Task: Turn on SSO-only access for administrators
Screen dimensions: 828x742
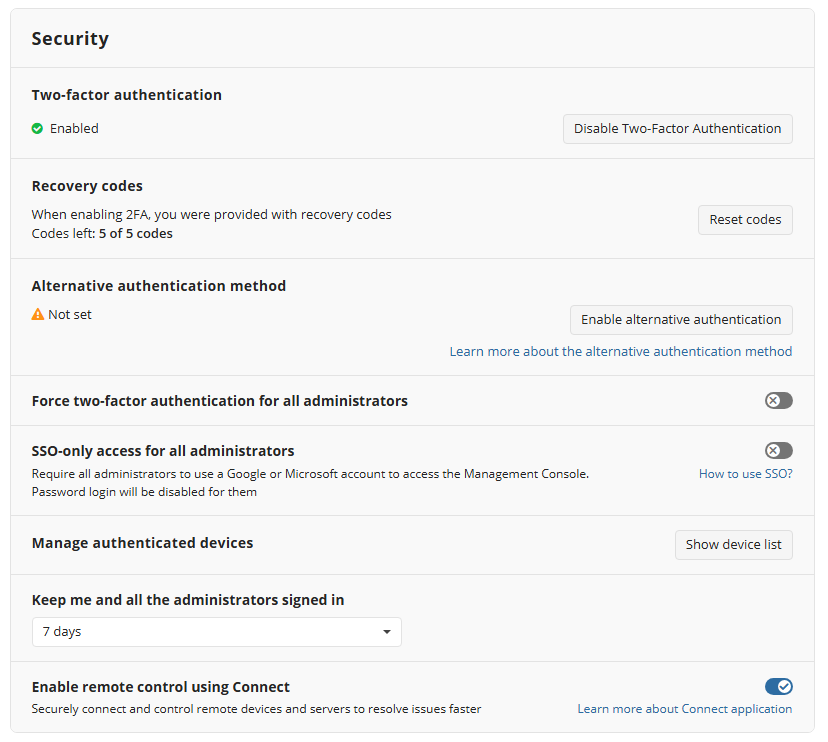Action: [778, 451]
